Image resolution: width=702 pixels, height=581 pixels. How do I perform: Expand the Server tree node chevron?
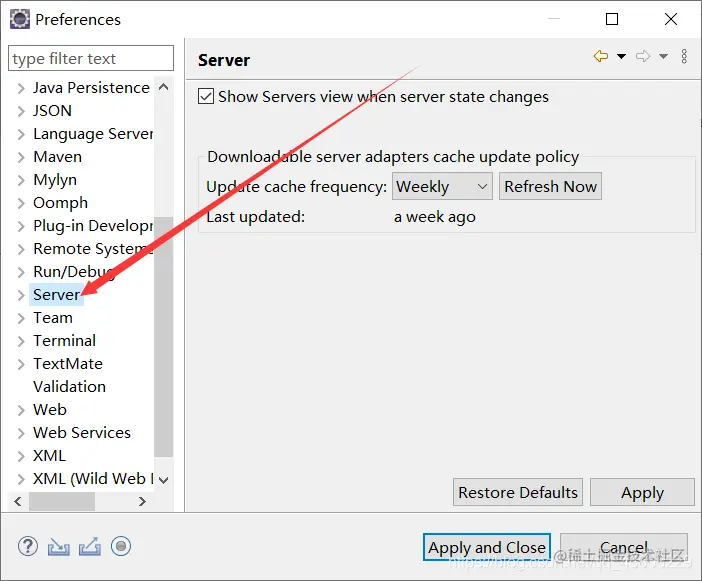coord(21,295)
